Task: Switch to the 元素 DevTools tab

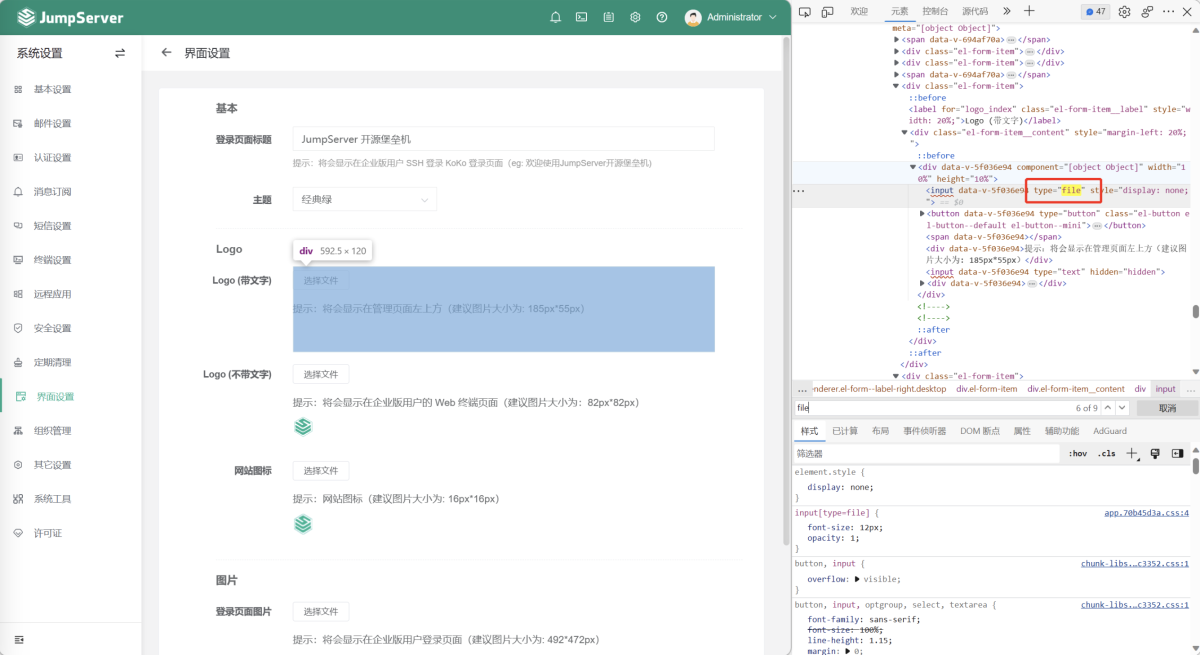Action: click(x=900, y=11)
